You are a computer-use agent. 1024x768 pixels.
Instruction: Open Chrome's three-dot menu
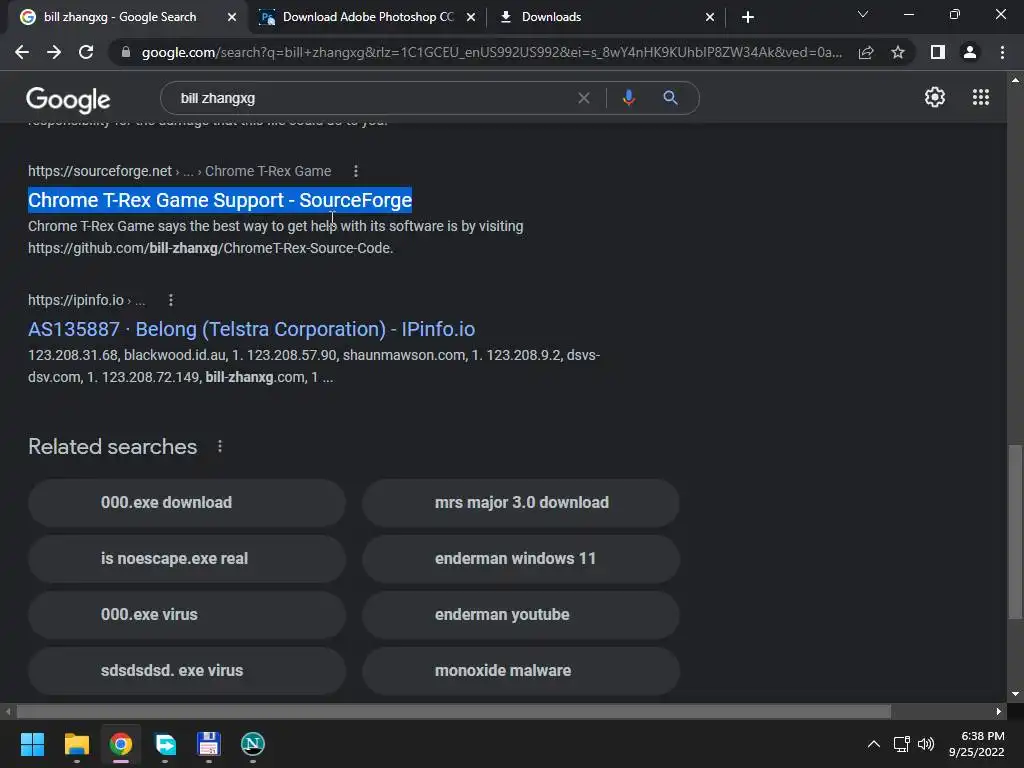1002,52
